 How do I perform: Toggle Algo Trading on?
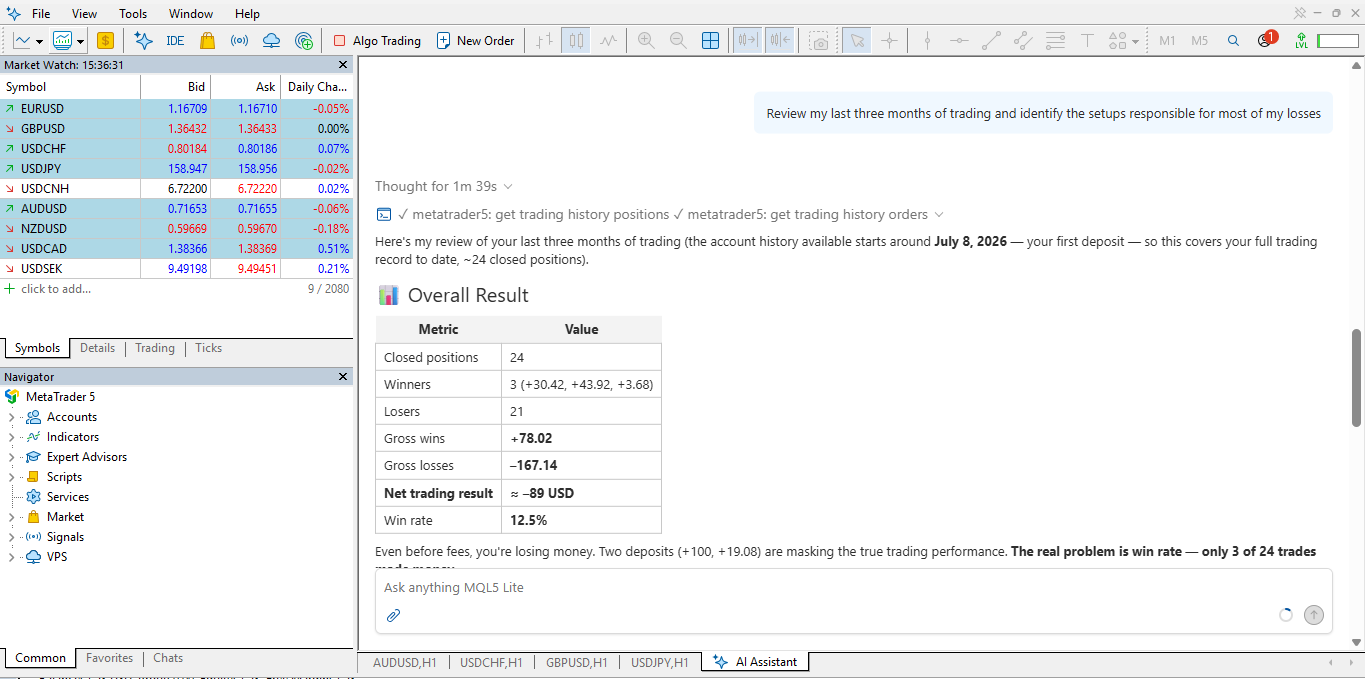377,41
